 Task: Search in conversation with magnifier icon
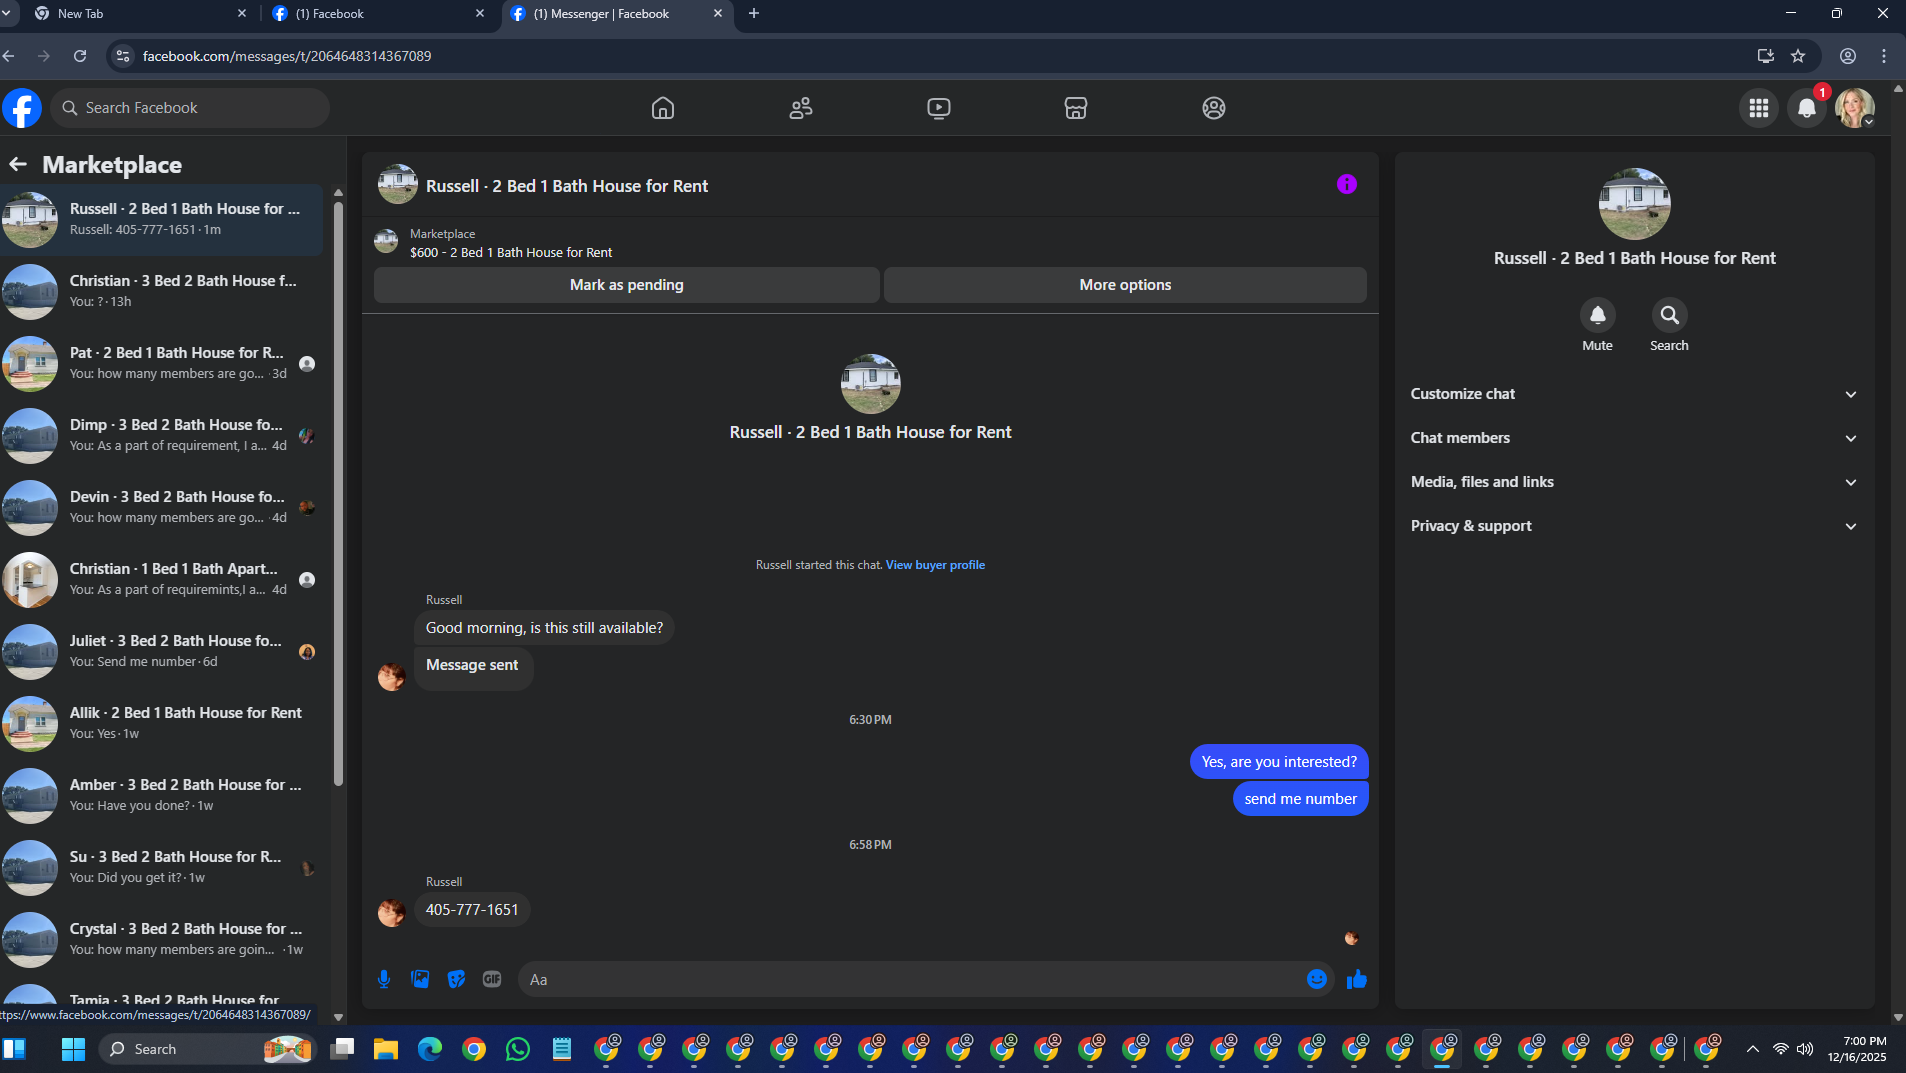1670,315
